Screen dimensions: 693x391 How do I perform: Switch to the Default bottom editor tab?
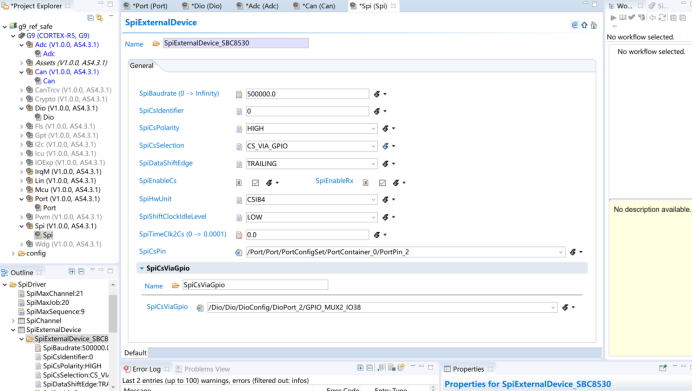click(135, 353)
